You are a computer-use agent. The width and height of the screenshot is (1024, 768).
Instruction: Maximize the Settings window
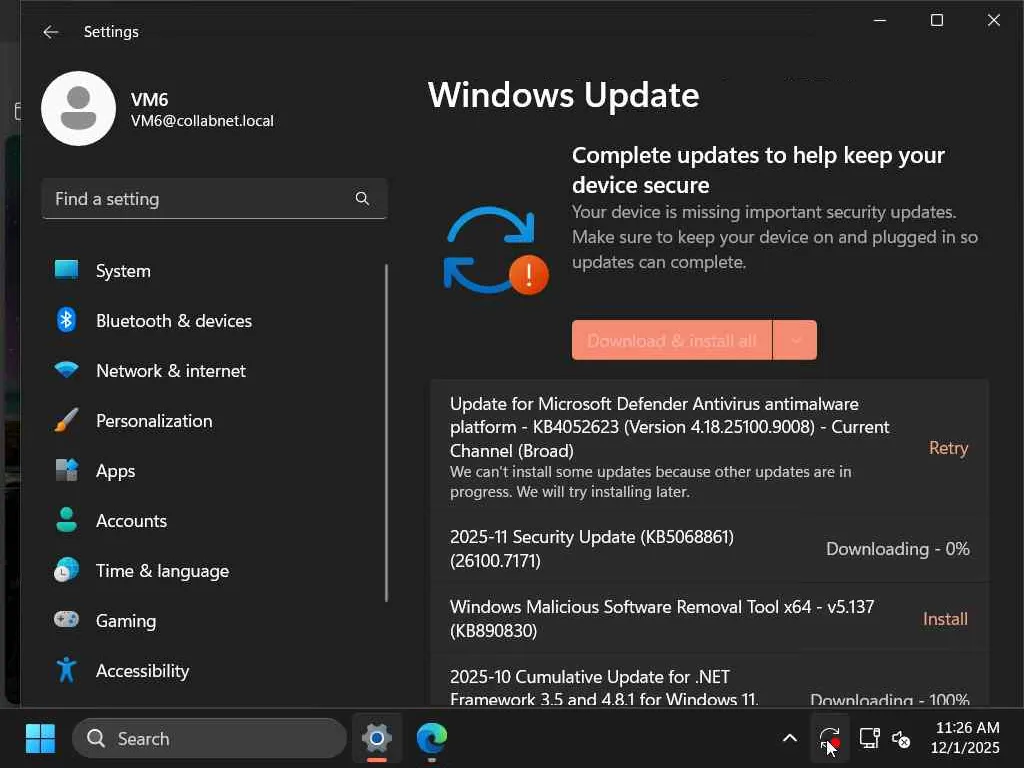pos(936,20)
